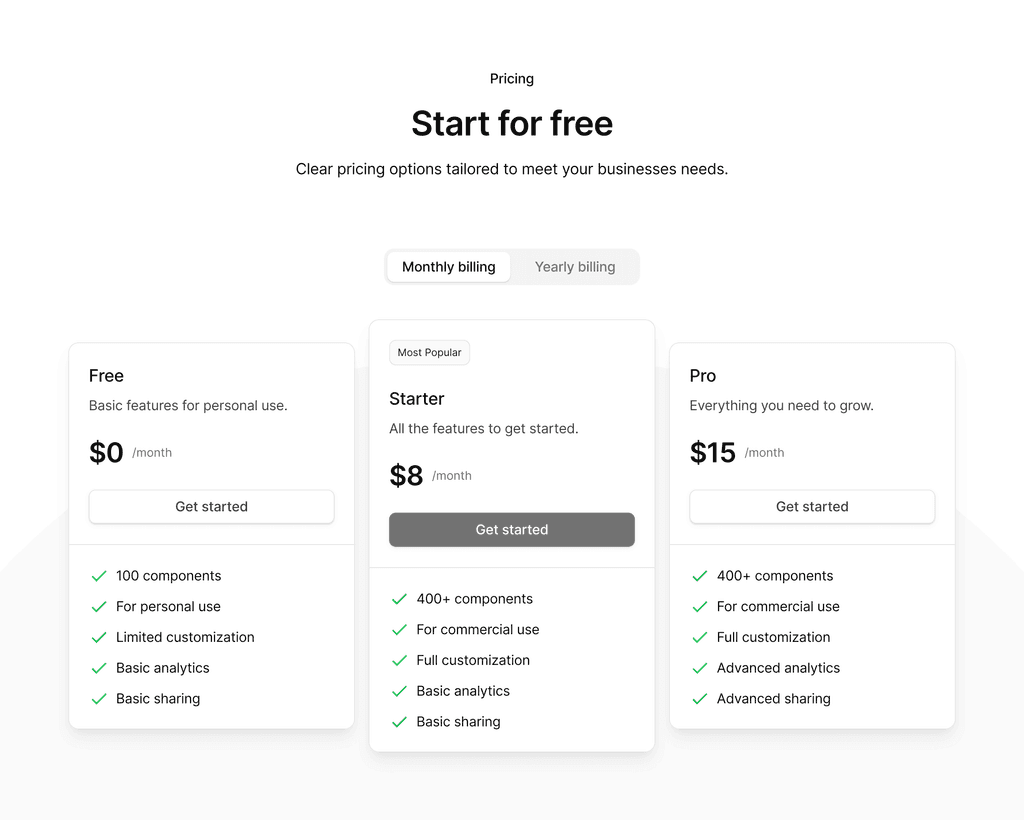The image size is (1024, 820).
Task: Click the "Pro" plan title
Action: [x=702, y=376]
